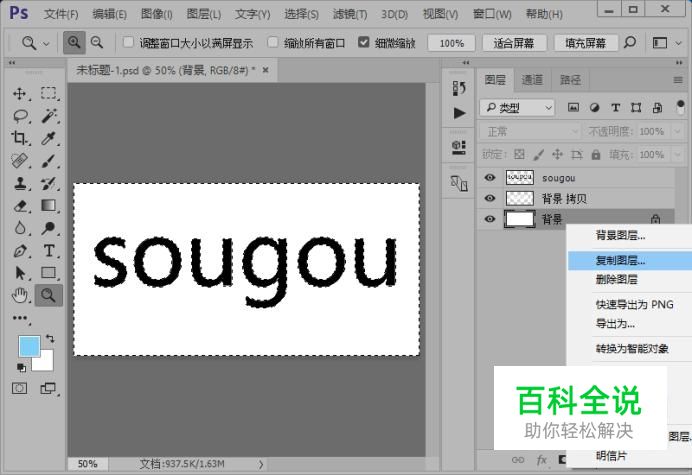
Task: Select the Move tool
Action: point(19,94)
